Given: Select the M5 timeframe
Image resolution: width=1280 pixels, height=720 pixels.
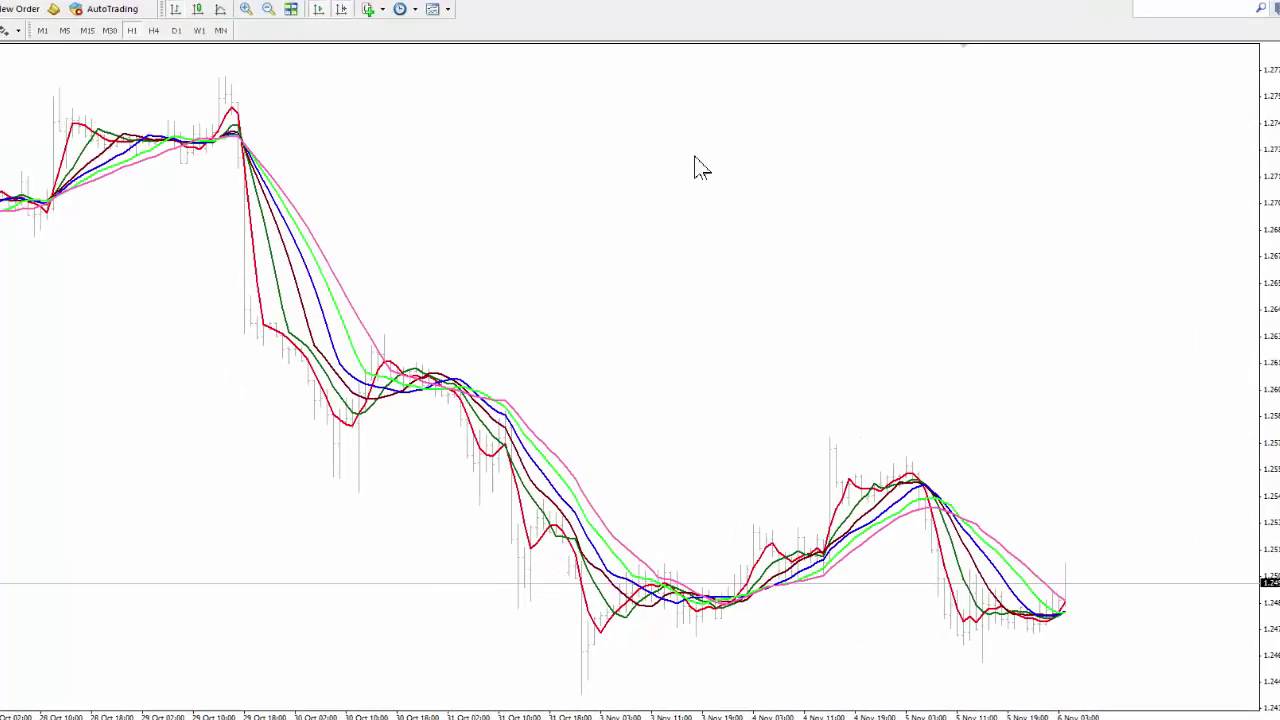Looking at the screenshot, I should (x=64, y=31).
